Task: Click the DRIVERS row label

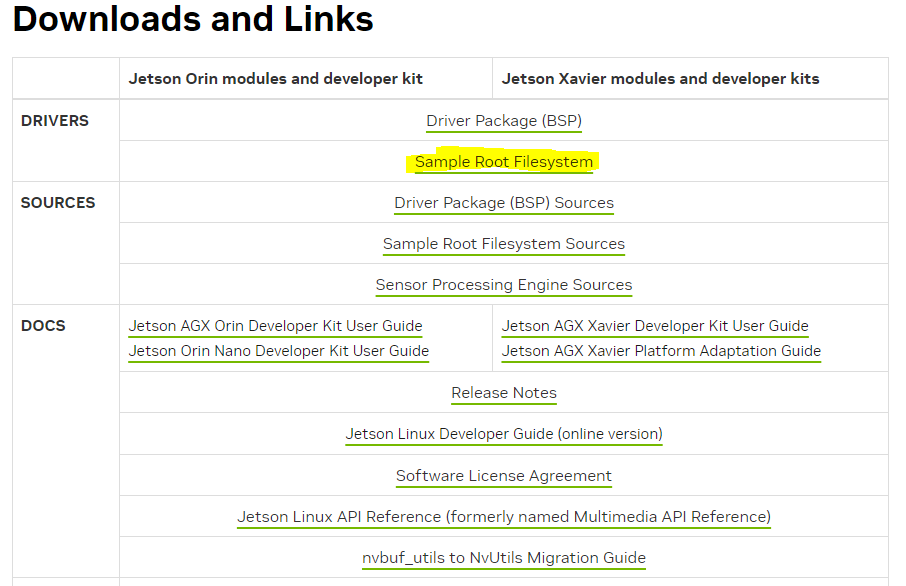Action: [55, 121]
